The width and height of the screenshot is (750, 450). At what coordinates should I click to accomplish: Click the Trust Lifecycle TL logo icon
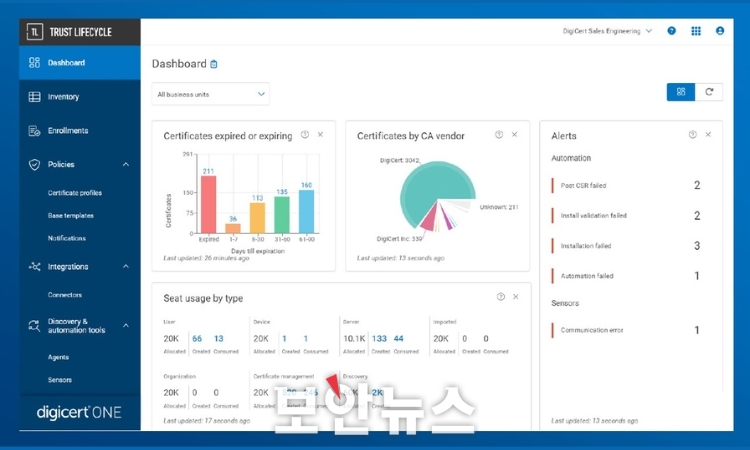click(x=34, y=32)
